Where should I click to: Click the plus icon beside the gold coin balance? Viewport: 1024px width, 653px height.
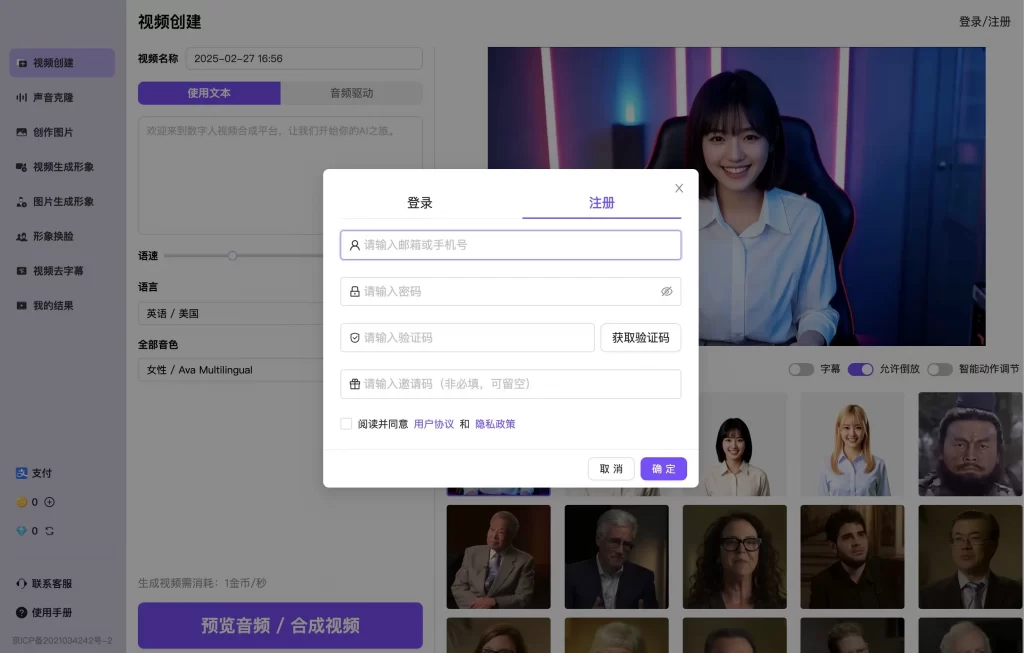50,502
